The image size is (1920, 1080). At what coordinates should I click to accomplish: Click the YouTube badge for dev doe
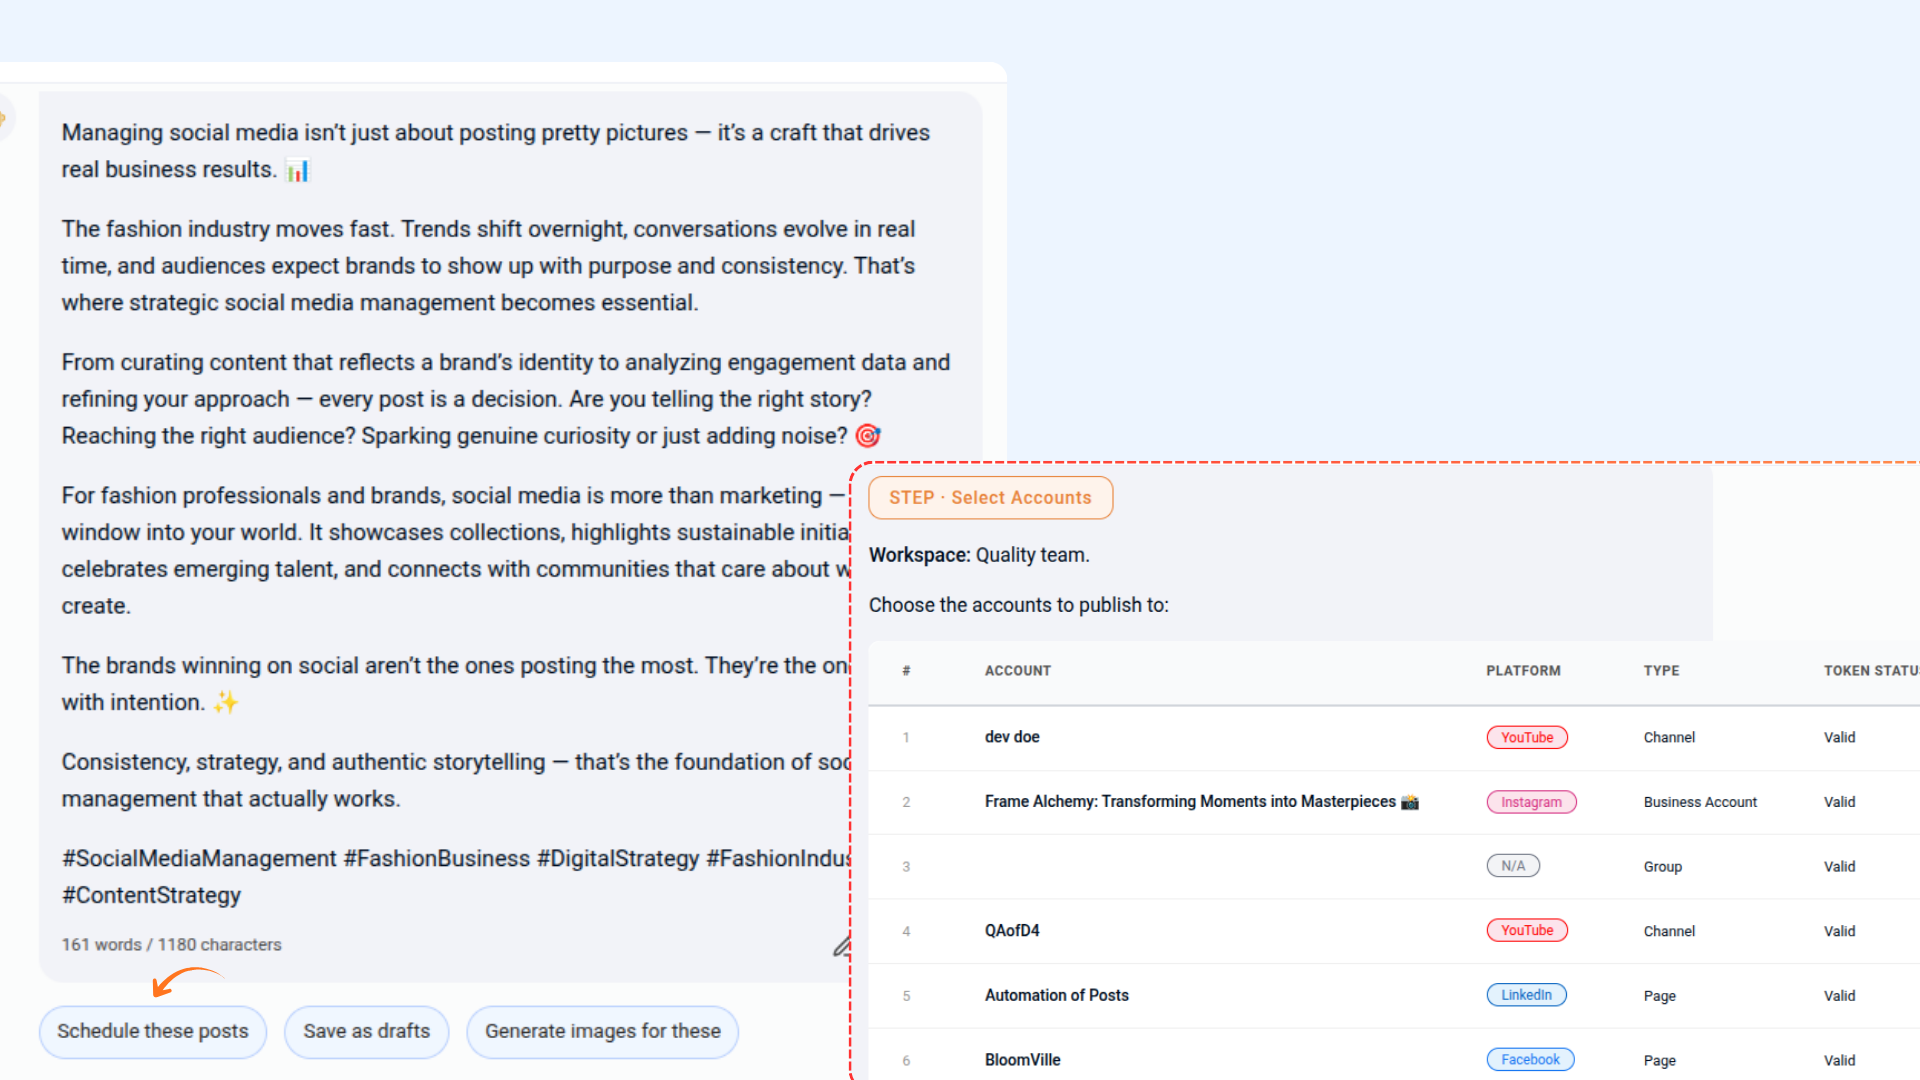pos(1526,737)
